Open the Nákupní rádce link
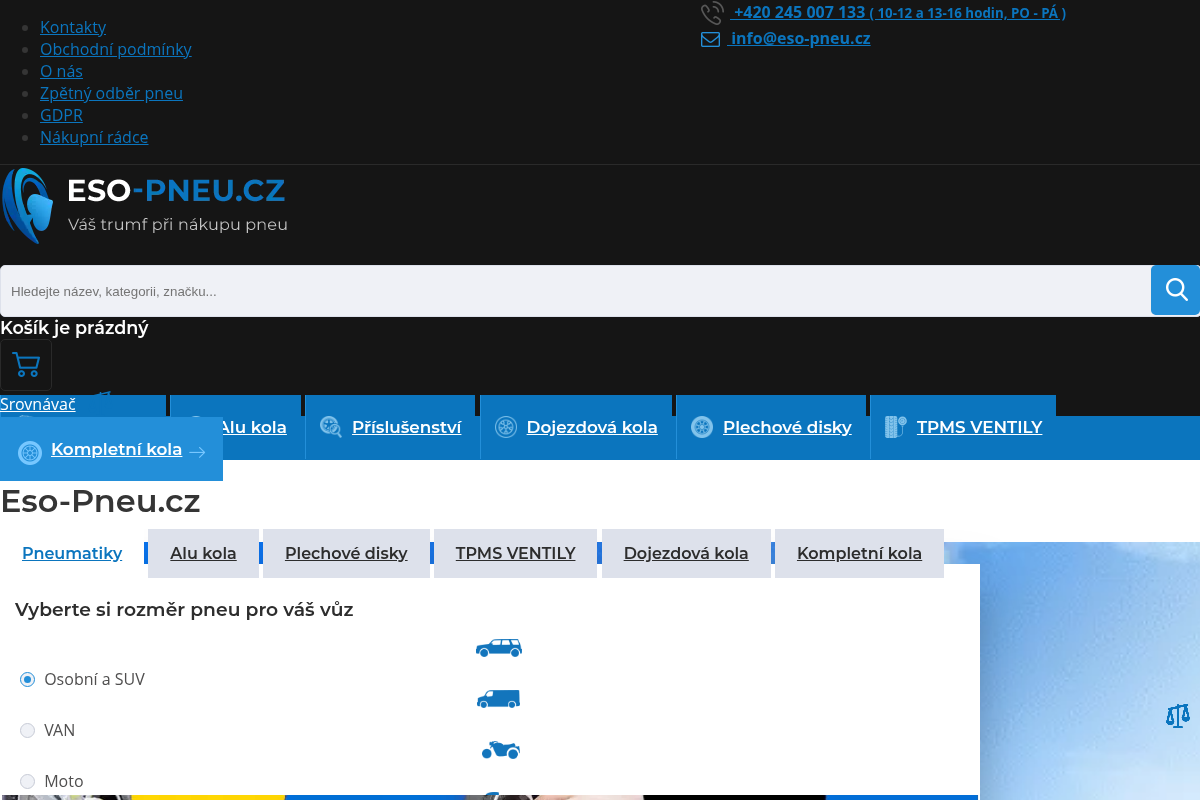The width and height of the screenshot is (1200, 800). [x=94, y=137]
